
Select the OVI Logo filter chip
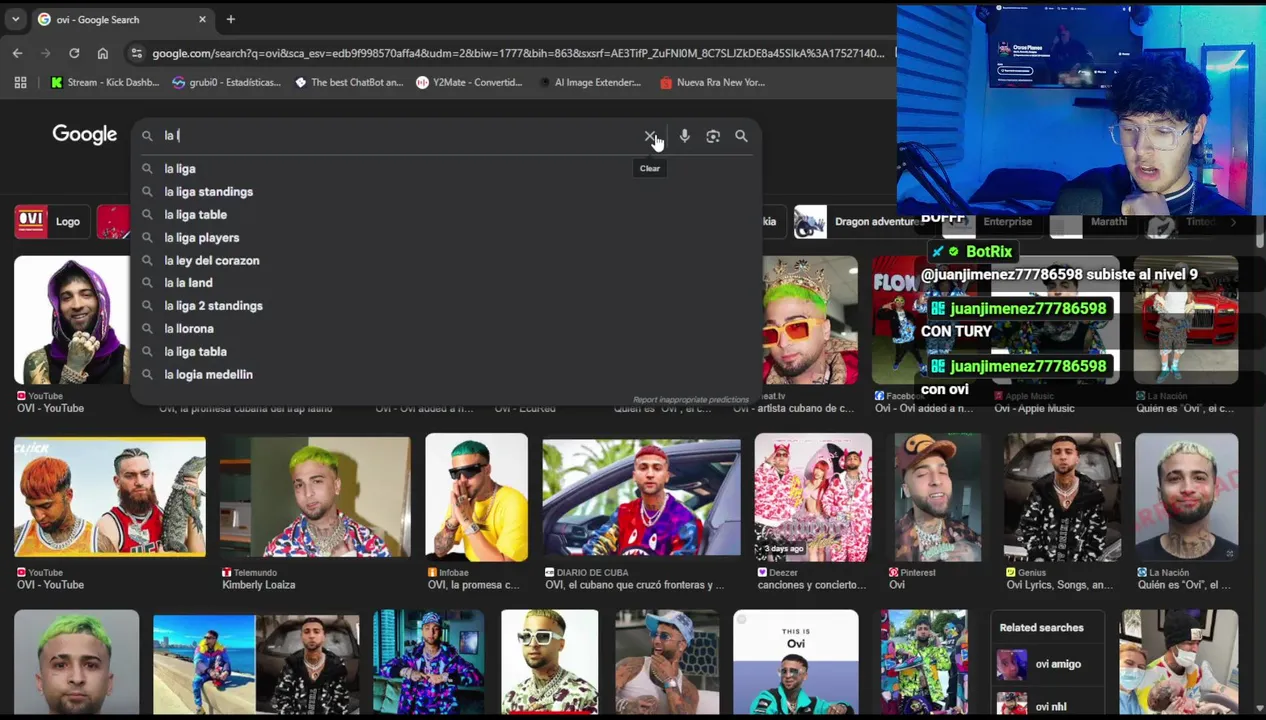51,222
